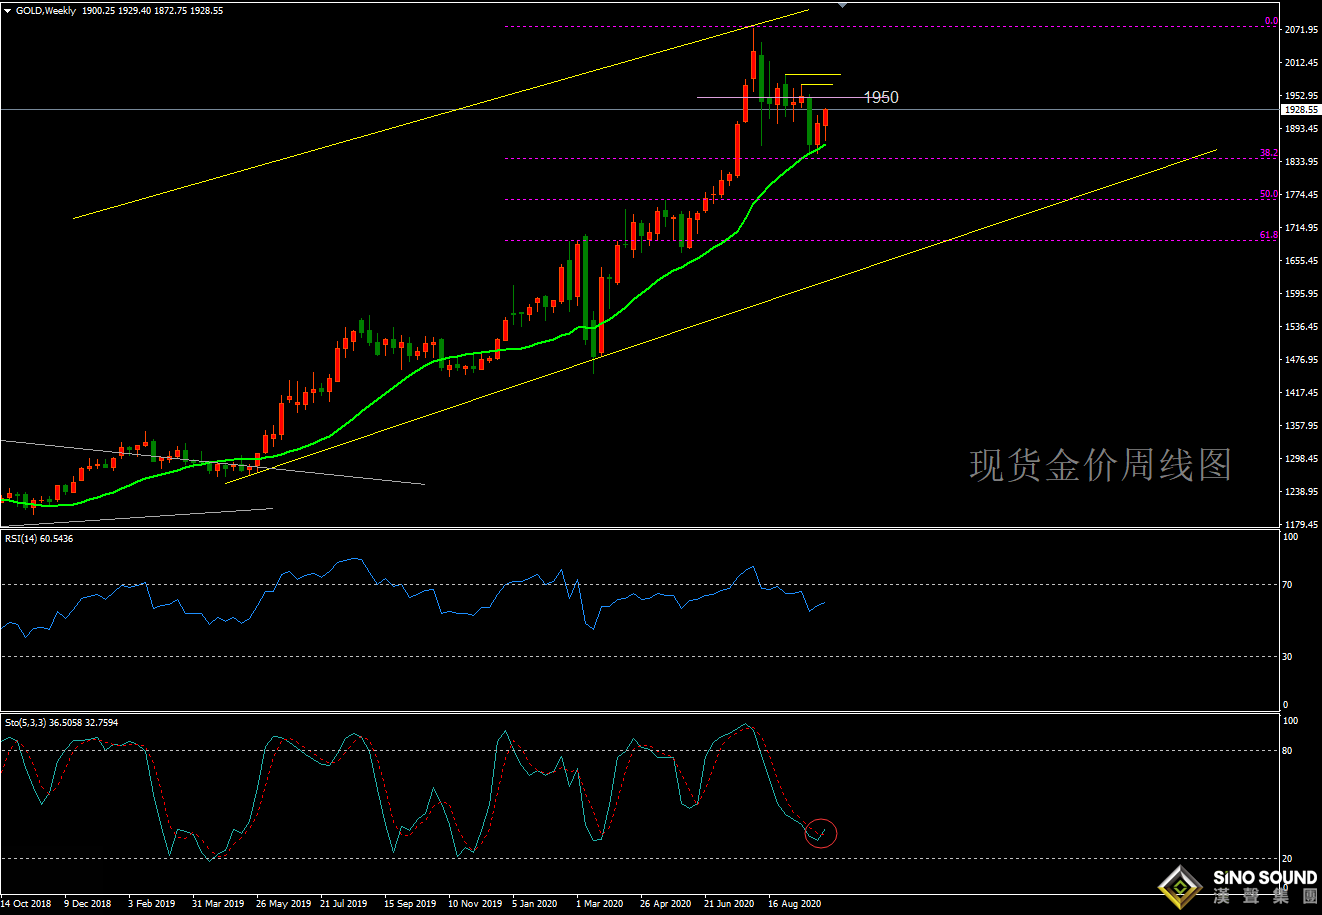This screenshot has height=915, width=1322.
Task: Select the 0.0 Fibonacci level label
Action: tap(1271, 21)
